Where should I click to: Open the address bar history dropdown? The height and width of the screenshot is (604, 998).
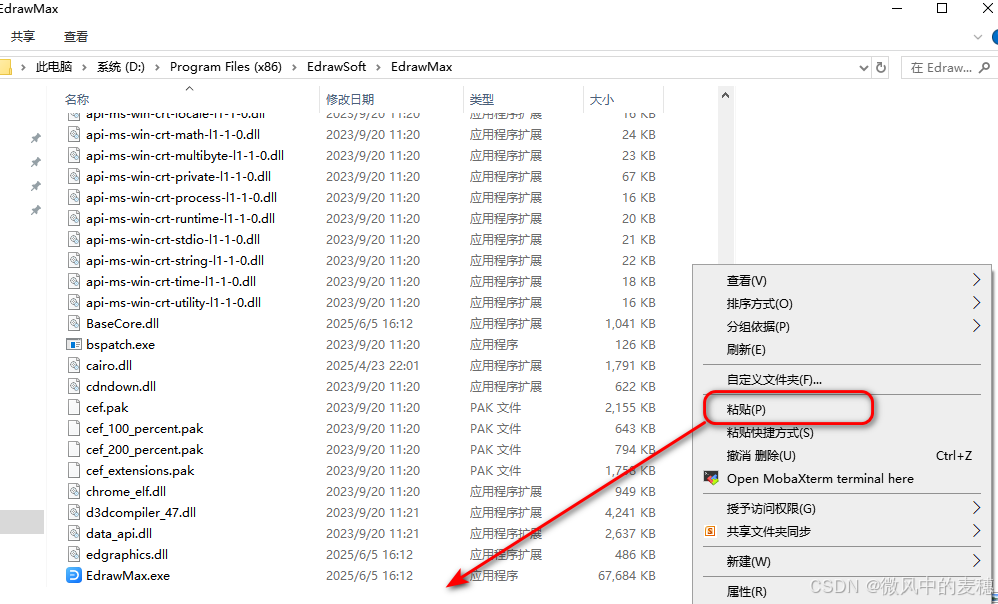[x=864, y=67]
